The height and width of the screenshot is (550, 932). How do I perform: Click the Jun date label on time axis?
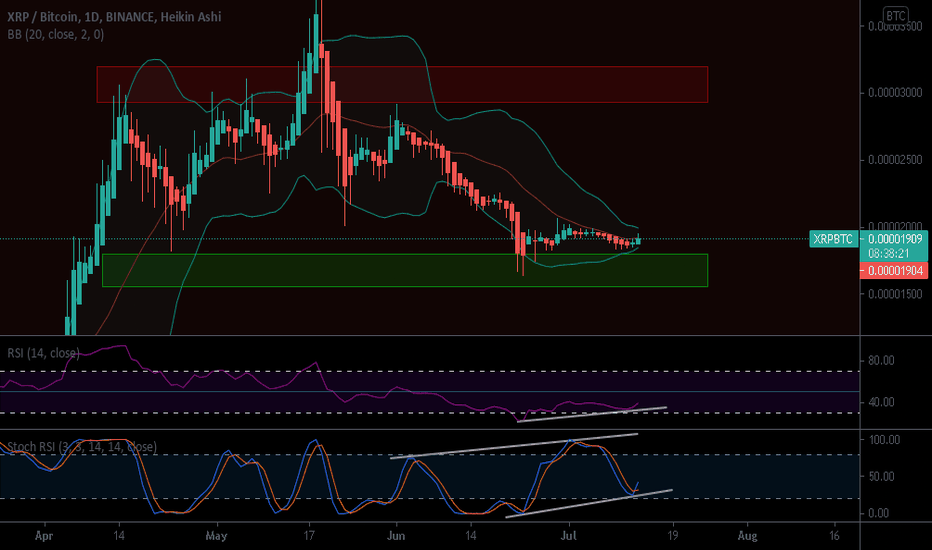point(396,536)
